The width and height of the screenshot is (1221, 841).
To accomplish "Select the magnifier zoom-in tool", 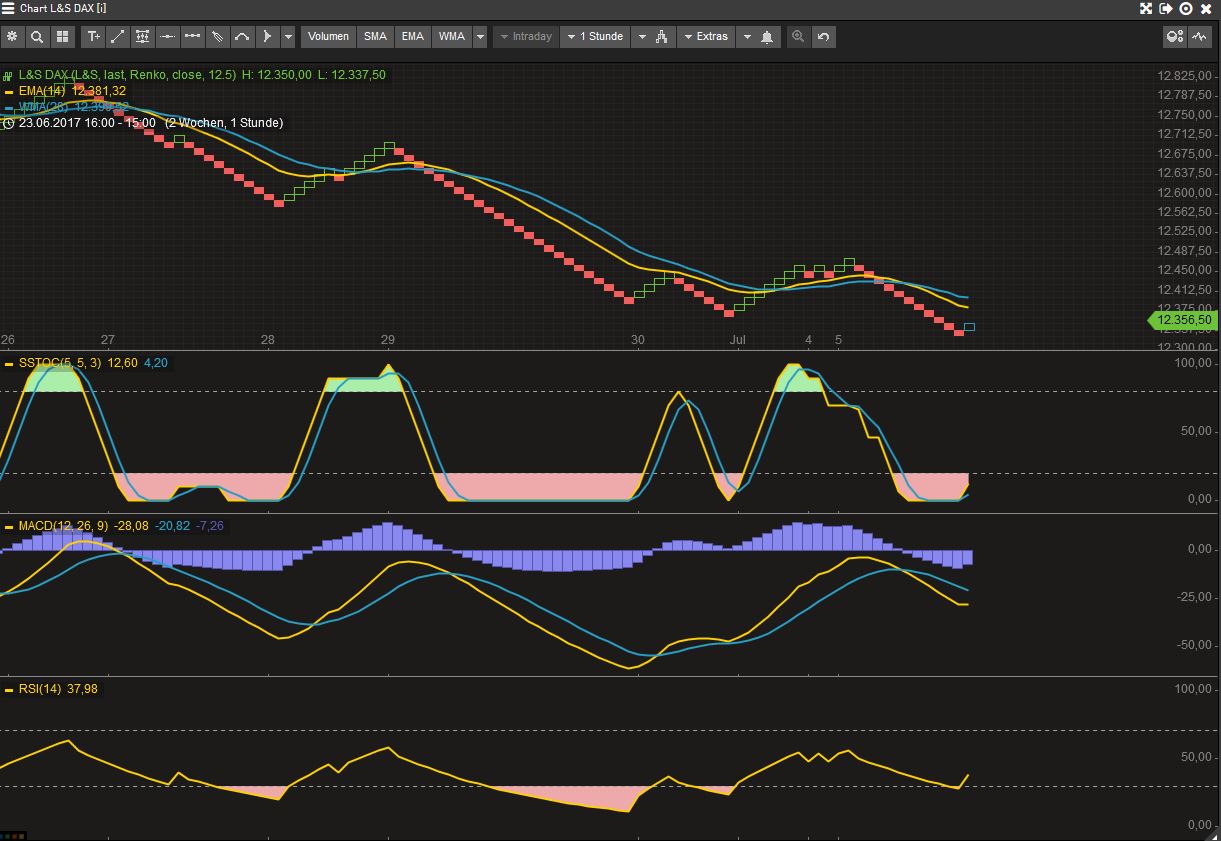I will point(36,36).
